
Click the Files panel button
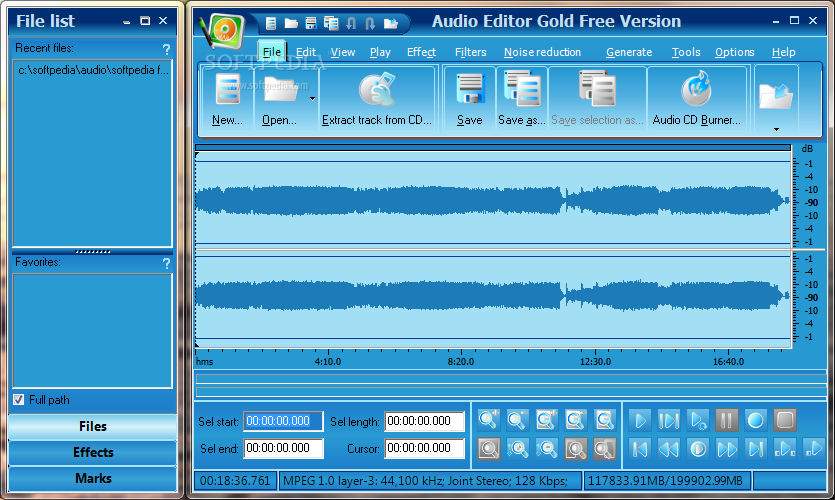(93, 427)
